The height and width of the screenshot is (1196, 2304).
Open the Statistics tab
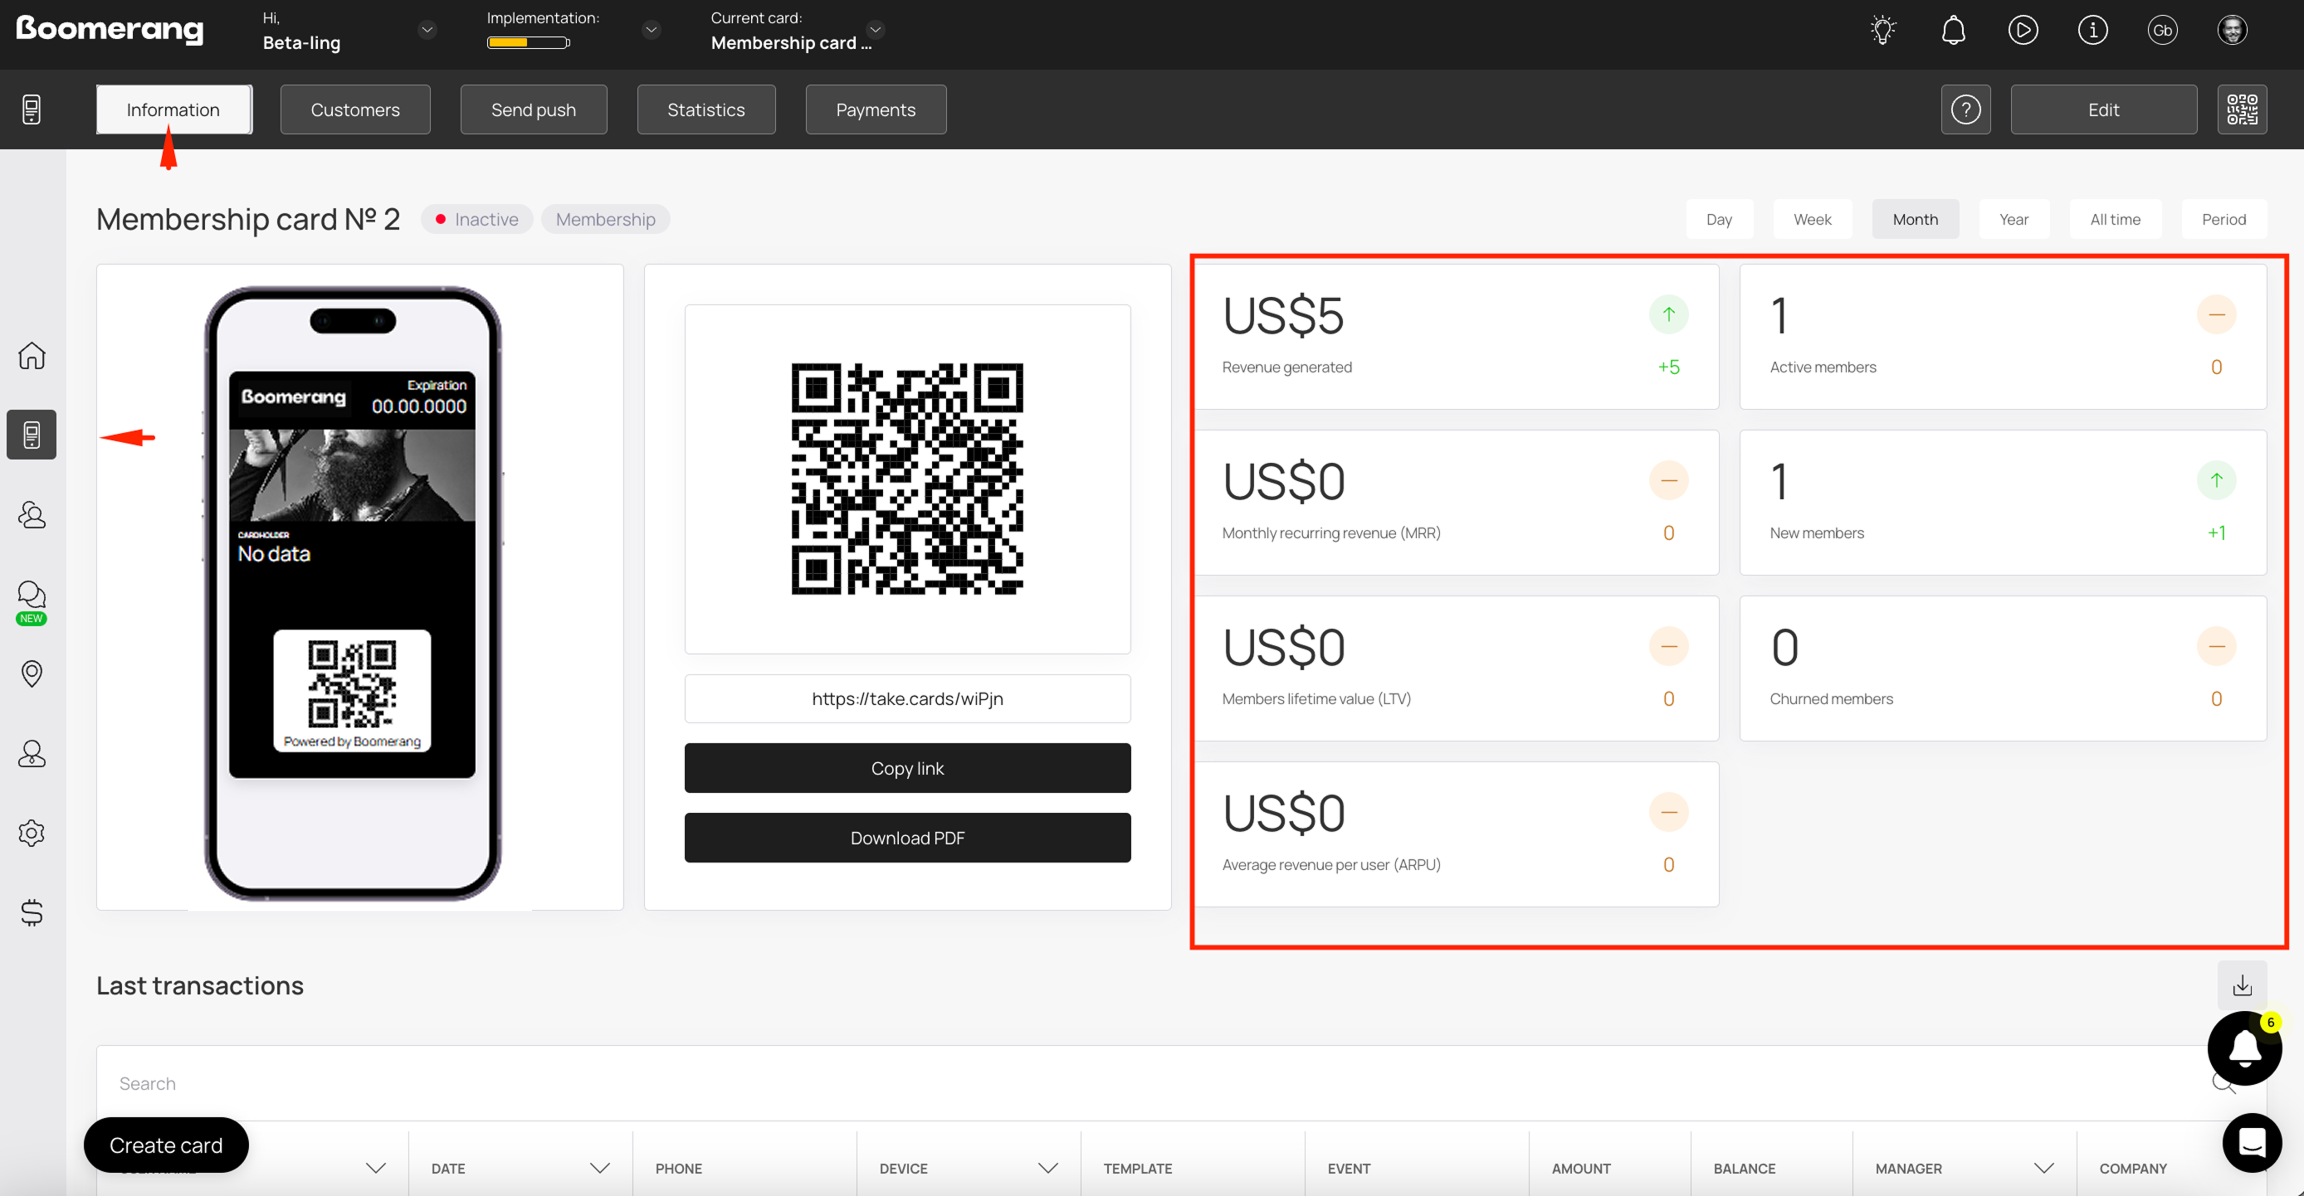706,109
